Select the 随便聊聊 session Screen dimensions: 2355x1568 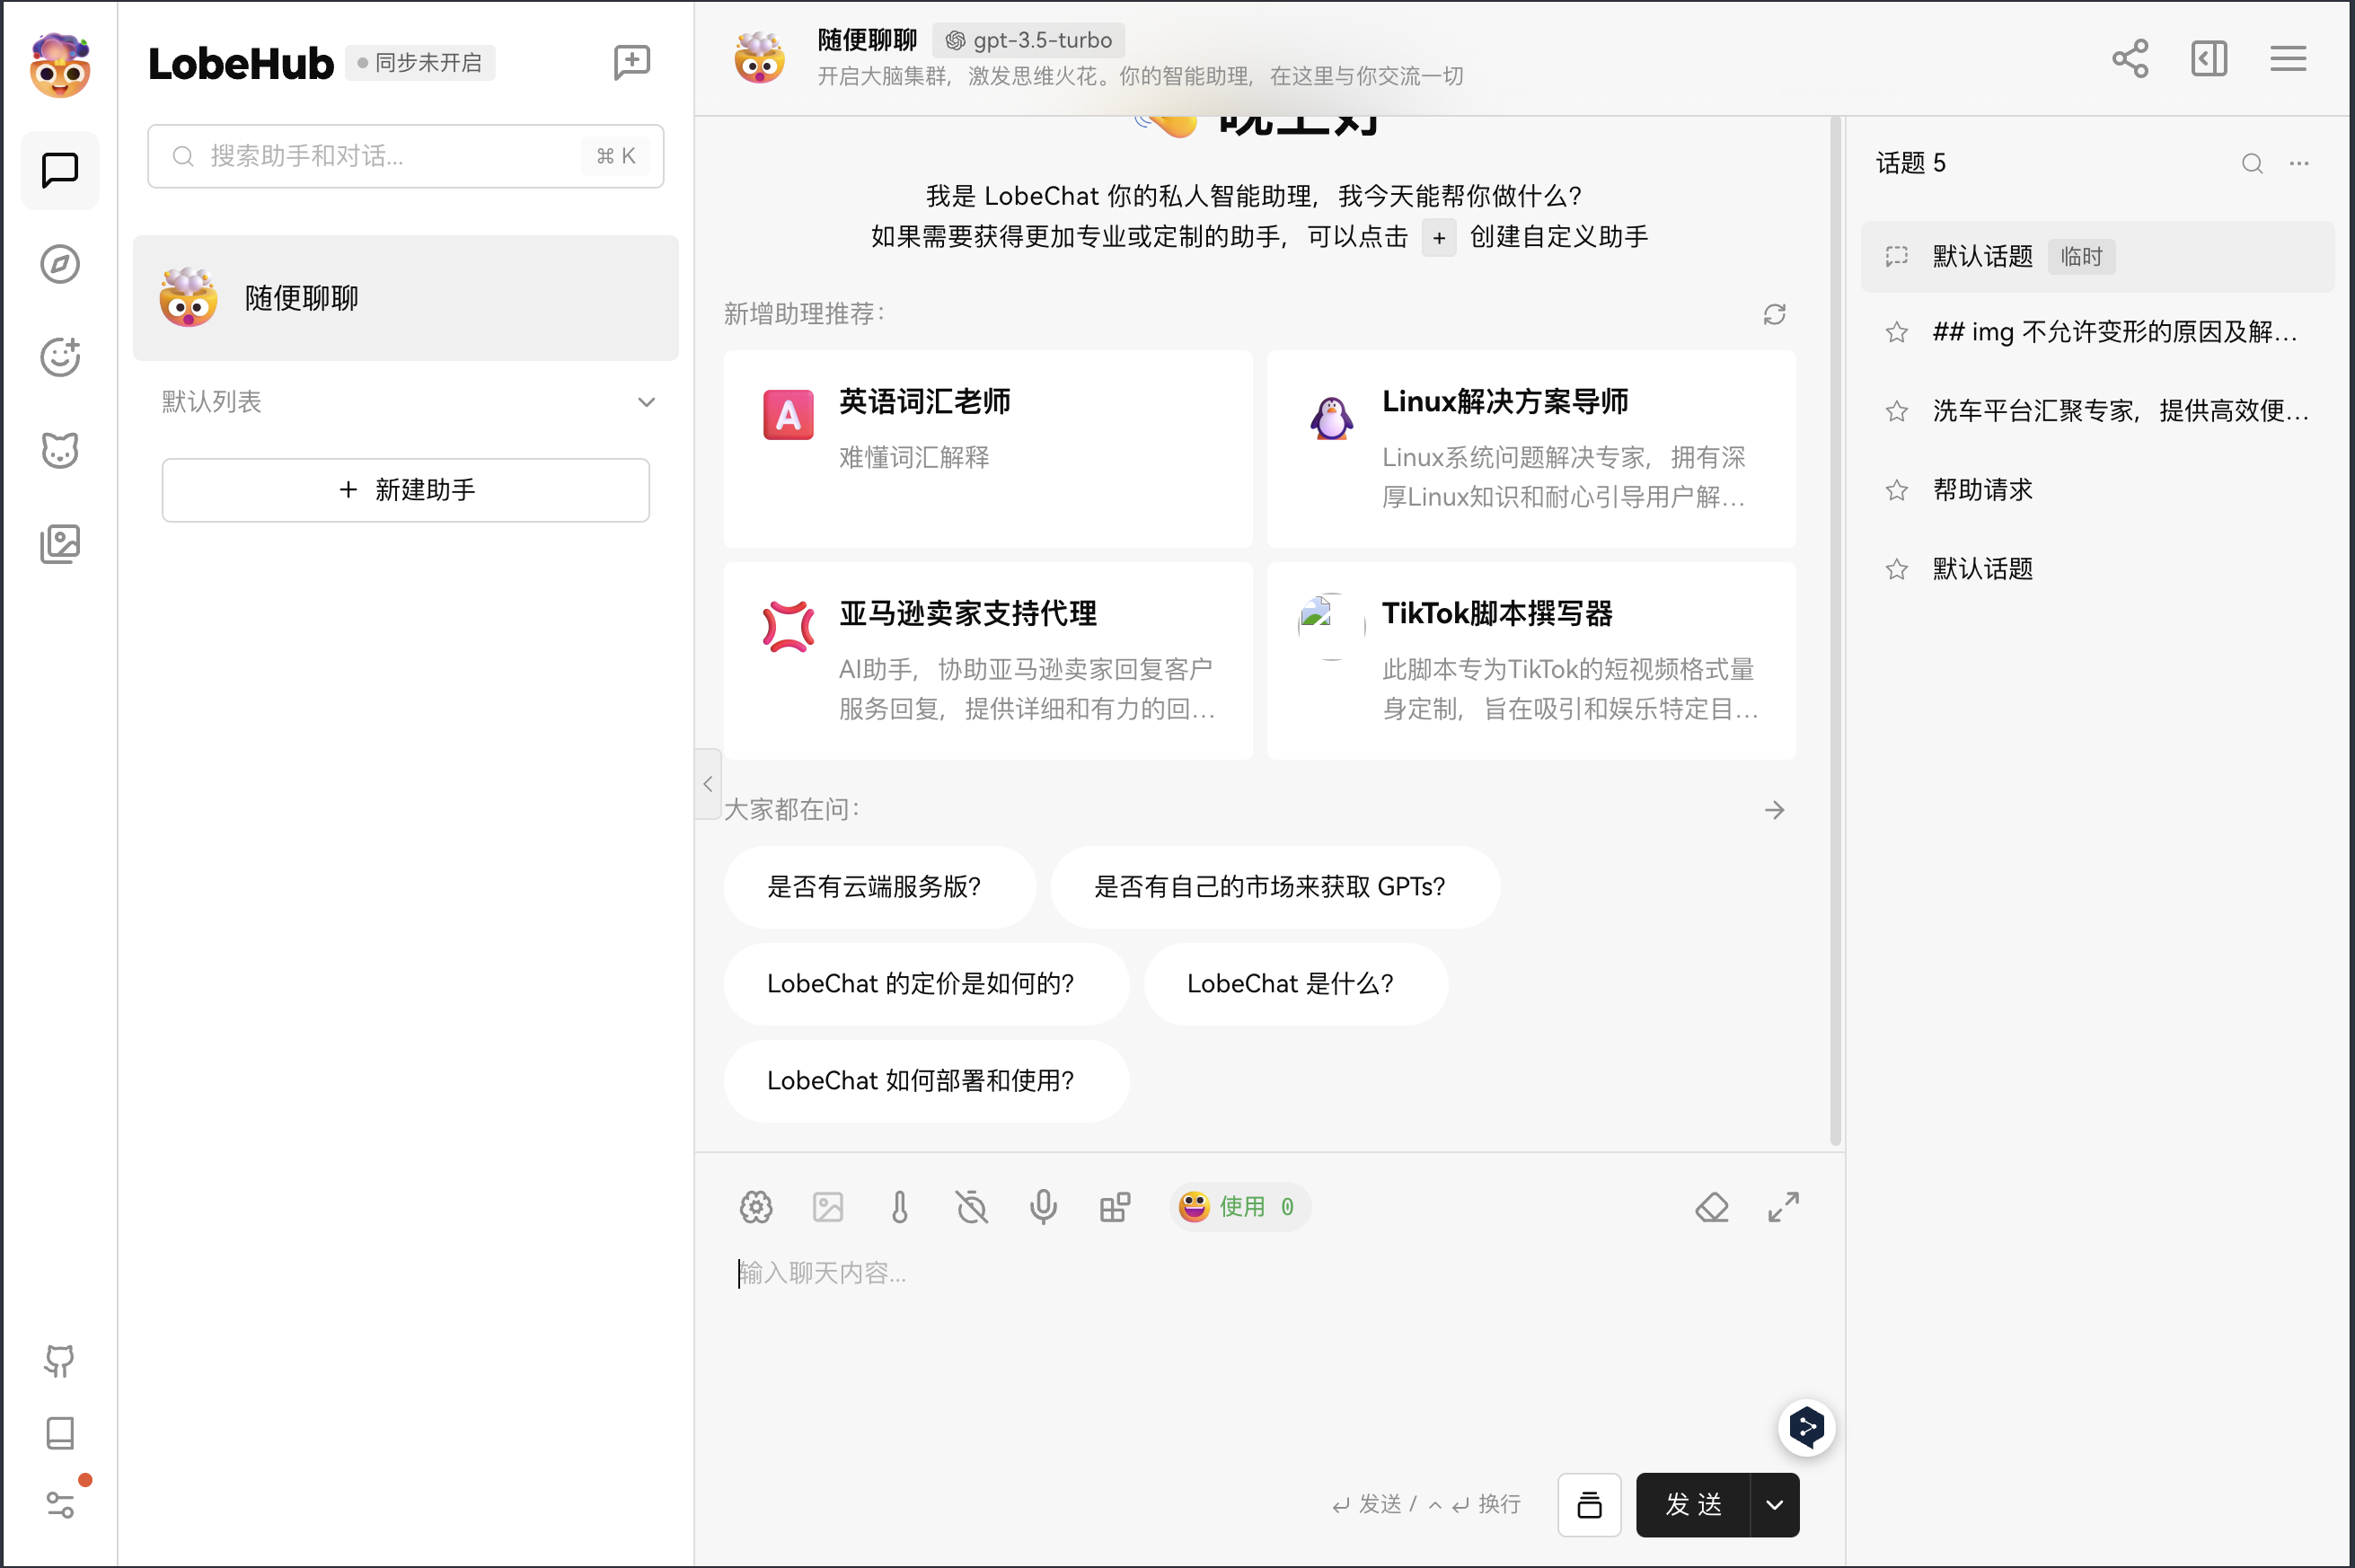(x=406, y=298)
